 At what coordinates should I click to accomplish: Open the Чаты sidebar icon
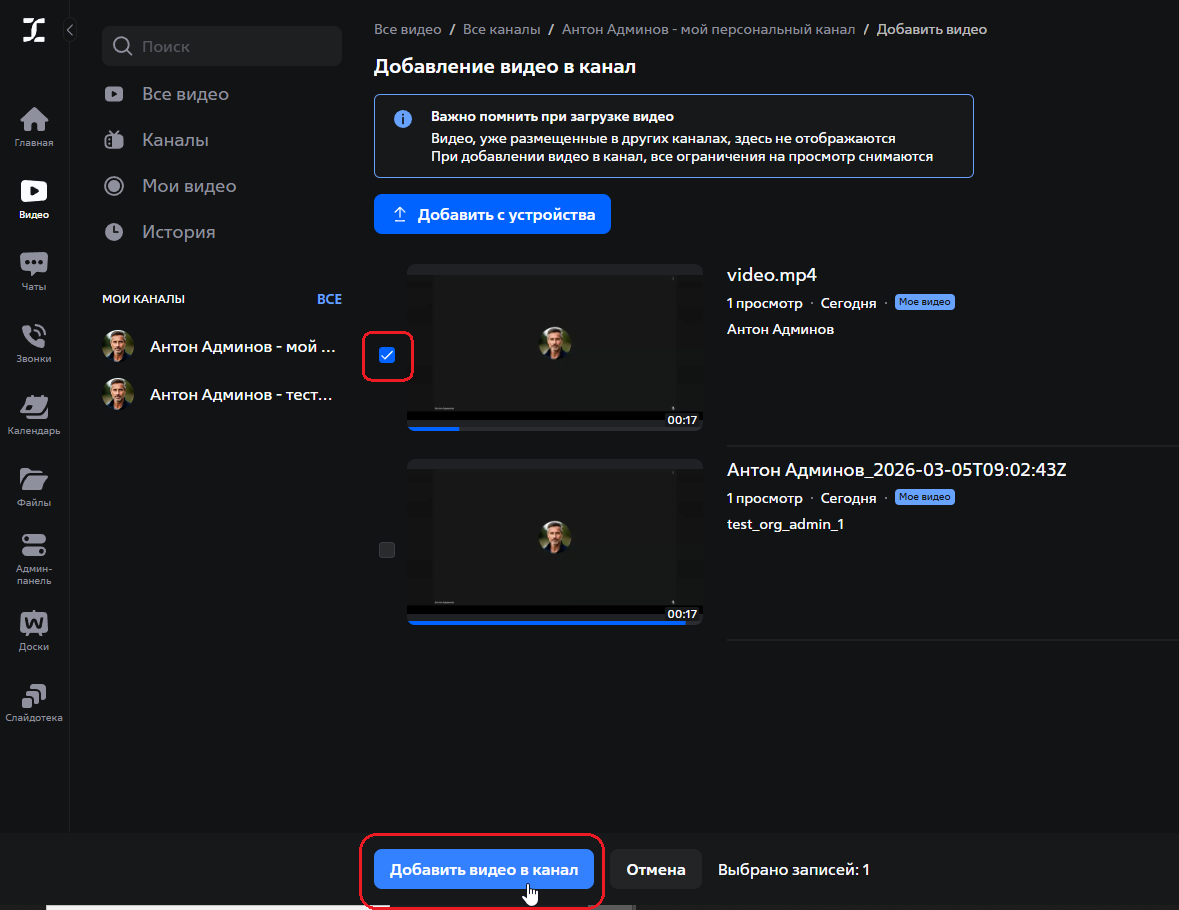(x=33, y=266)
